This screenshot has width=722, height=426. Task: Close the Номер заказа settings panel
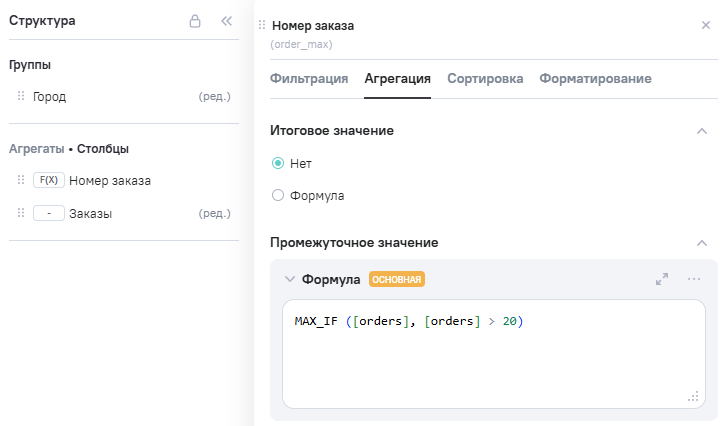pyautogui.click(x=706, y=25)
